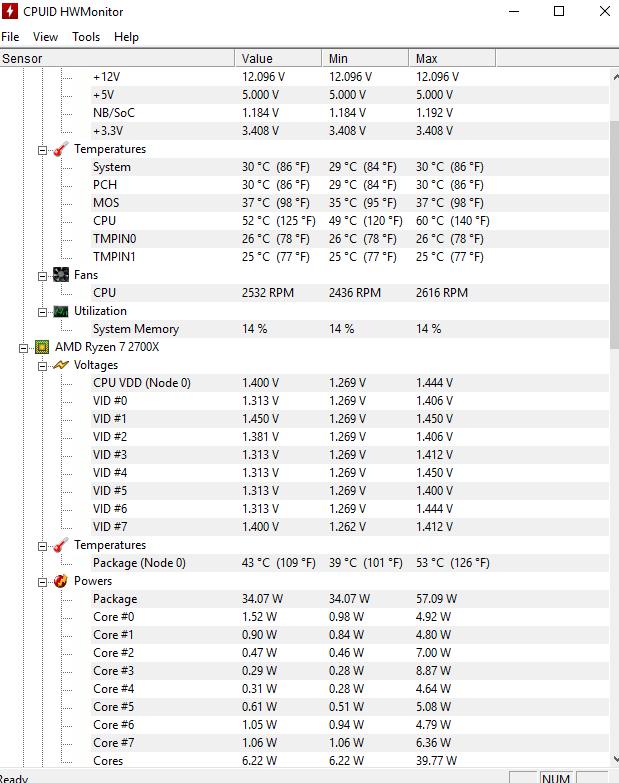Click the vertical scrollbar thumb
The image size is (619, 783).
[x=614, y=210]
